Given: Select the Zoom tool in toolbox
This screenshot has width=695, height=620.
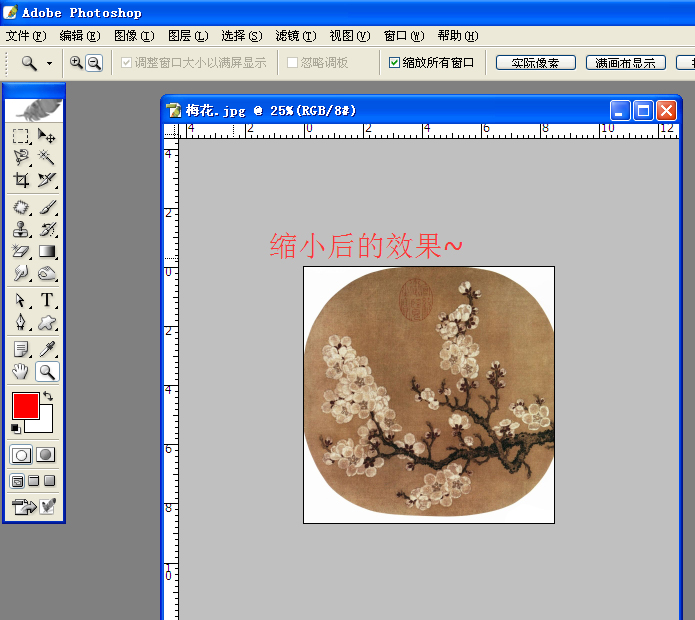Looking at the screenshot, I should [x=47, y=372].
